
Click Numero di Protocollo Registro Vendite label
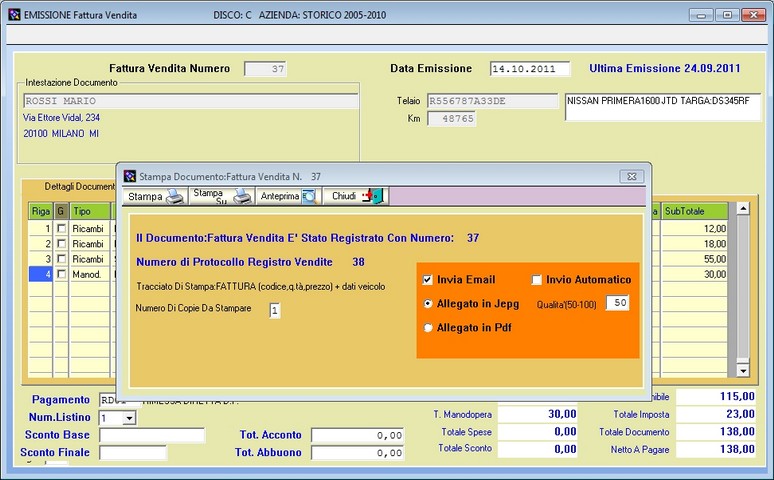pyautogui.click(x=234, y=262)
